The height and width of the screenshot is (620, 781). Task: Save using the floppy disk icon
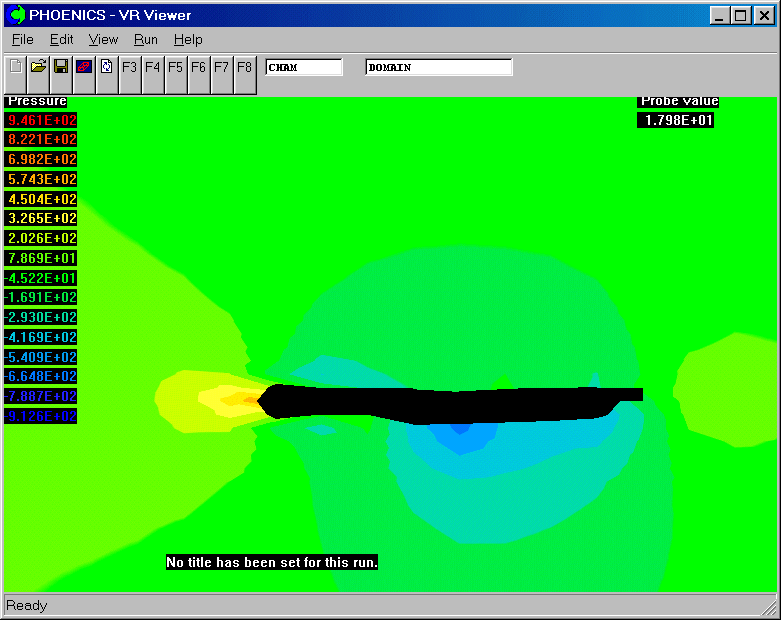click(61, 68)
